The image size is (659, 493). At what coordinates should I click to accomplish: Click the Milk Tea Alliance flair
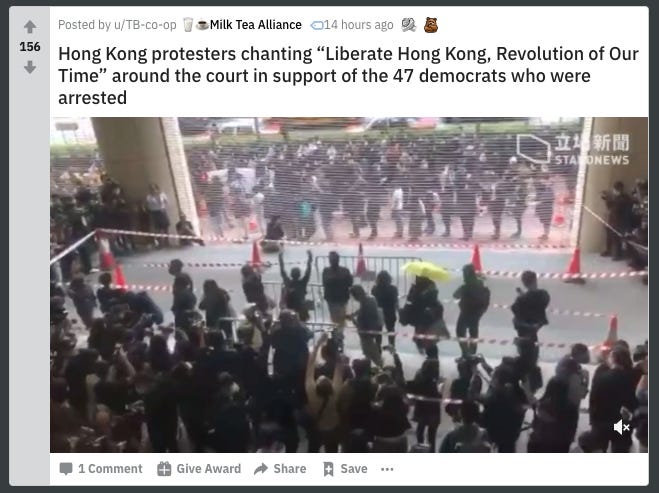click(x=256, y=25)
